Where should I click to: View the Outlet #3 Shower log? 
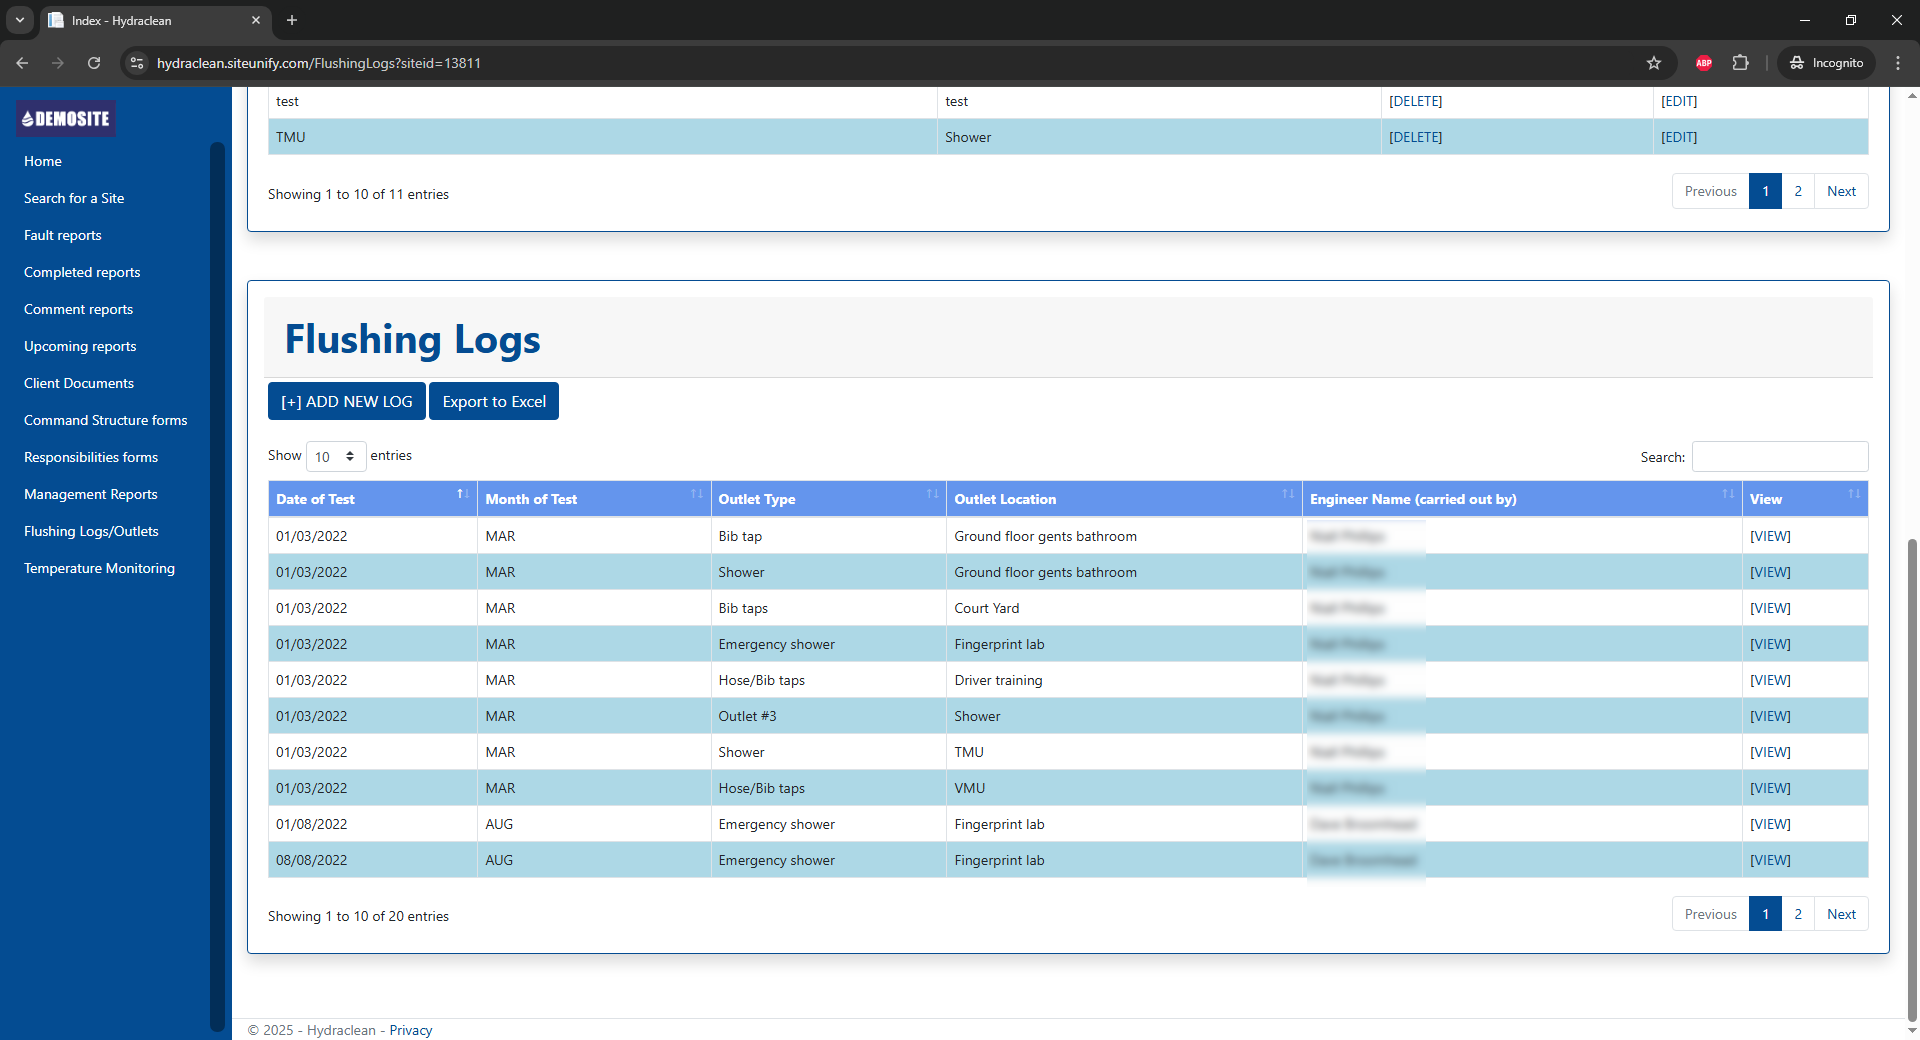point(1770,716)
